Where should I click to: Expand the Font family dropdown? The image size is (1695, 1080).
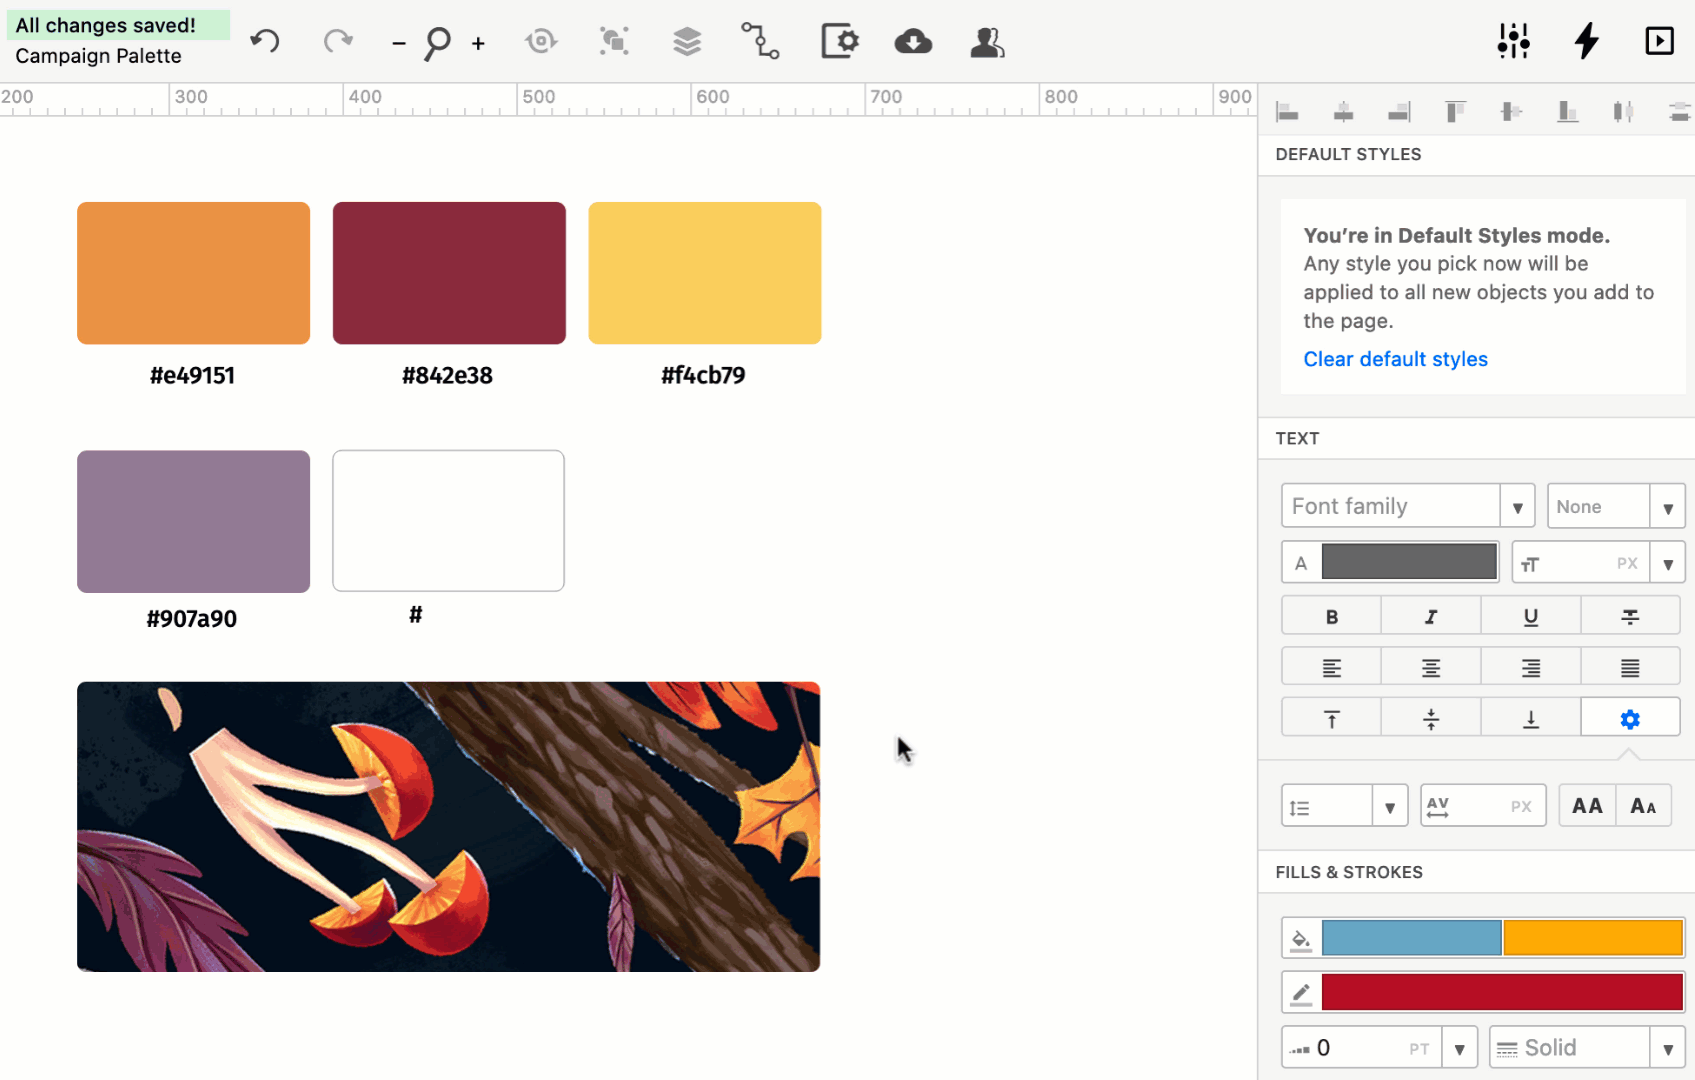click(x=1517, y=507)
